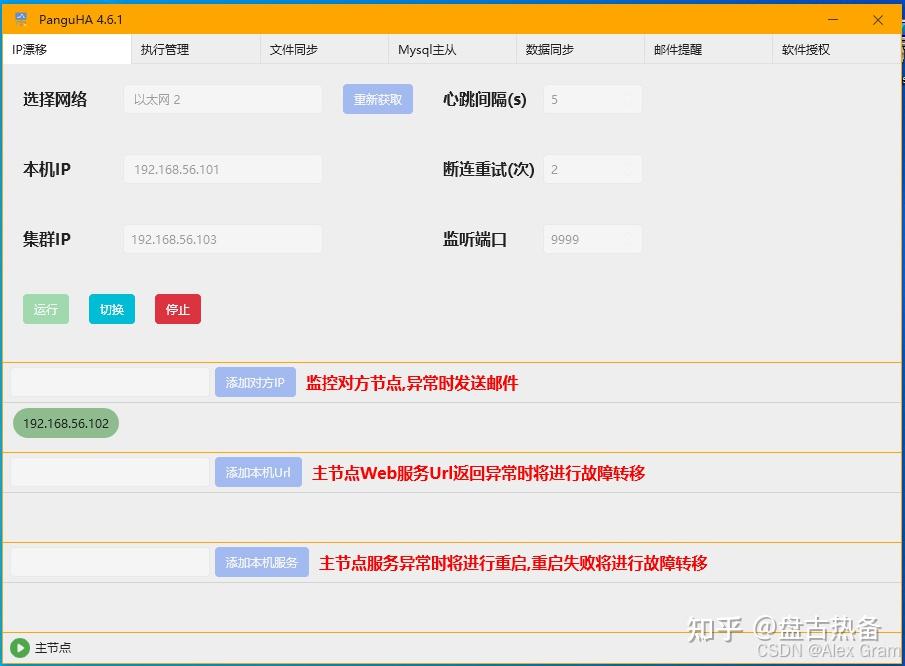Select the 192.168.56.102 IP tag
The width and height of the screenshot is (905, 666).
[x=66, y=423]
